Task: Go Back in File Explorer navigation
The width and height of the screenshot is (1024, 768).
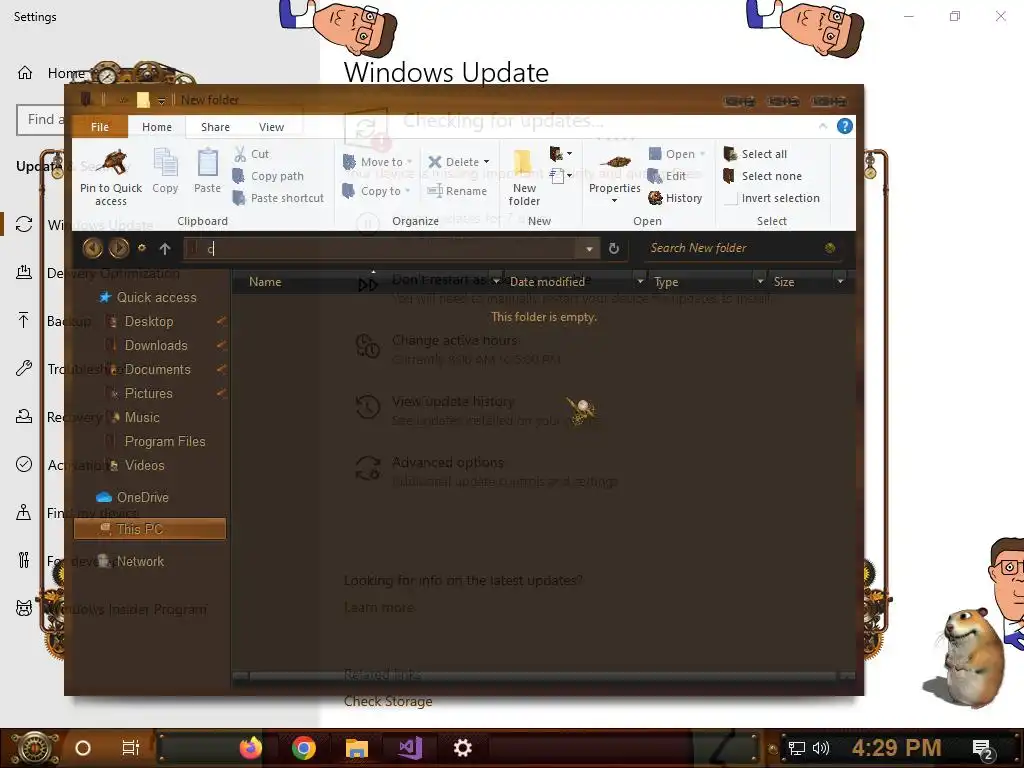Action: (93, 248)
